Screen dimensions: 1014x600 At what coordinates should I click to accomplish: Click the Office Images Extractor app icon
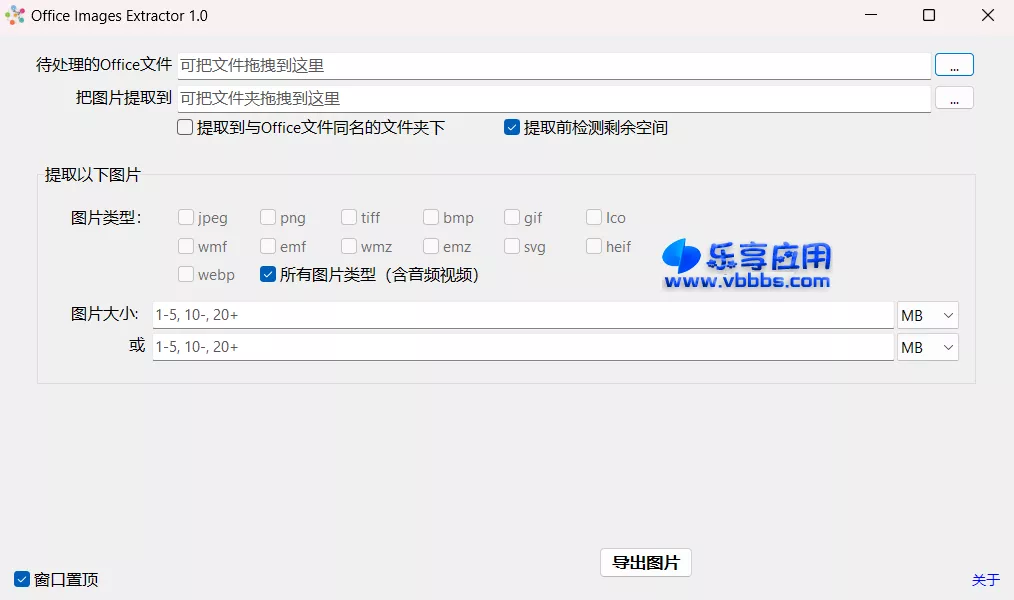tap(15, 15)
